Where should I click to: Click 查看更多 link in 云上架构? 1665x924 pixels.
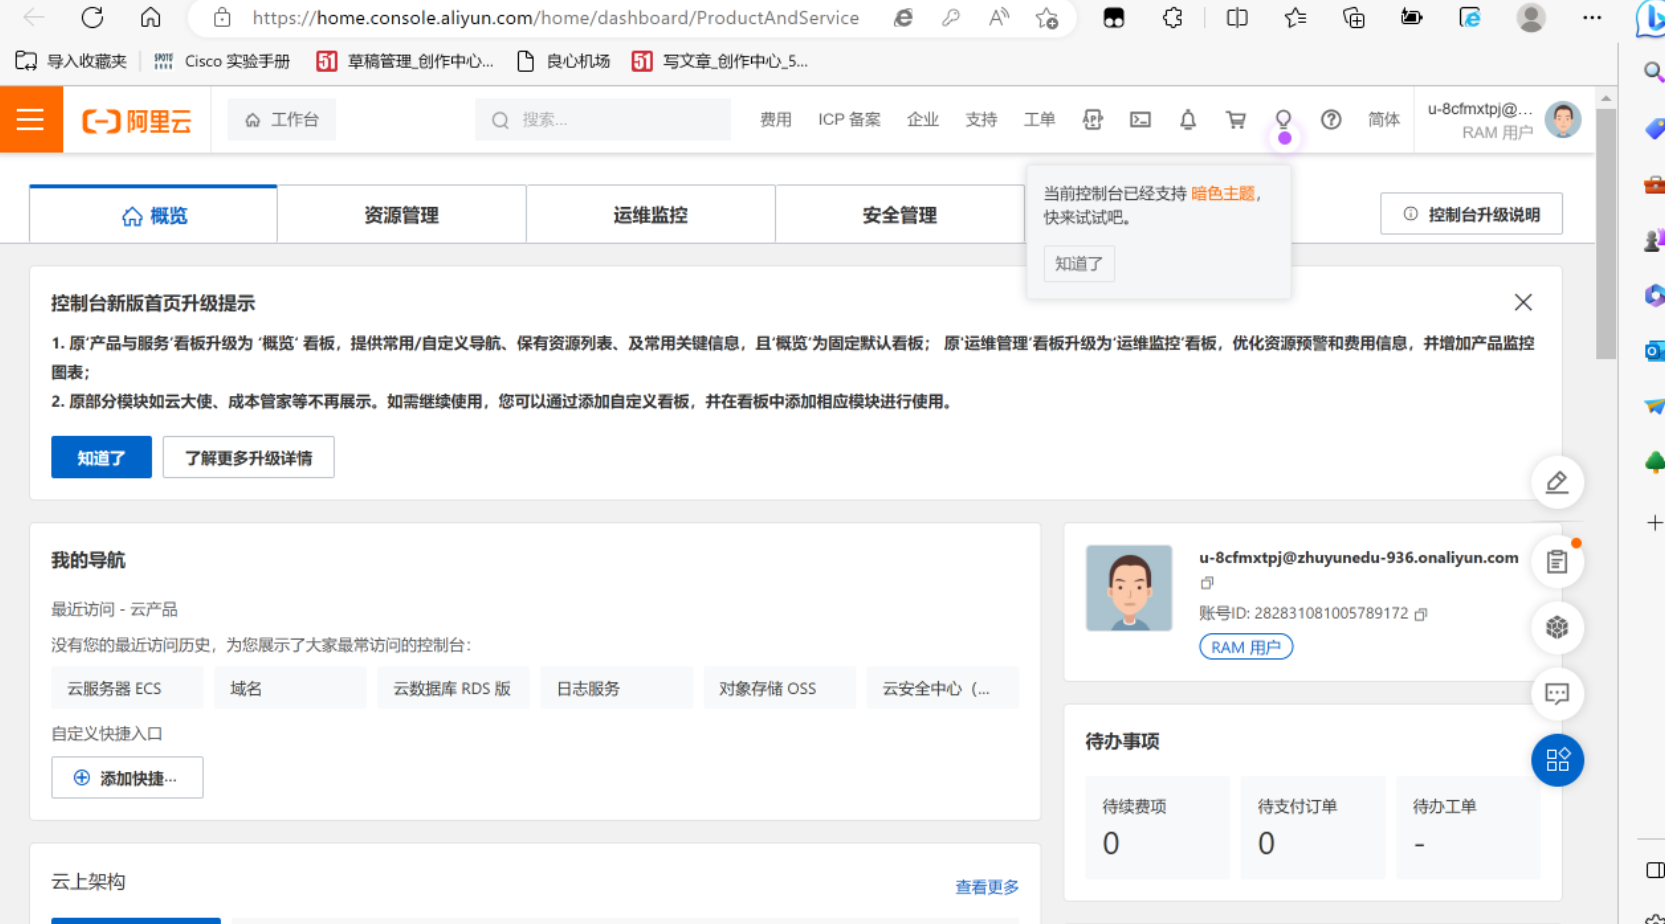click(987, 887)
